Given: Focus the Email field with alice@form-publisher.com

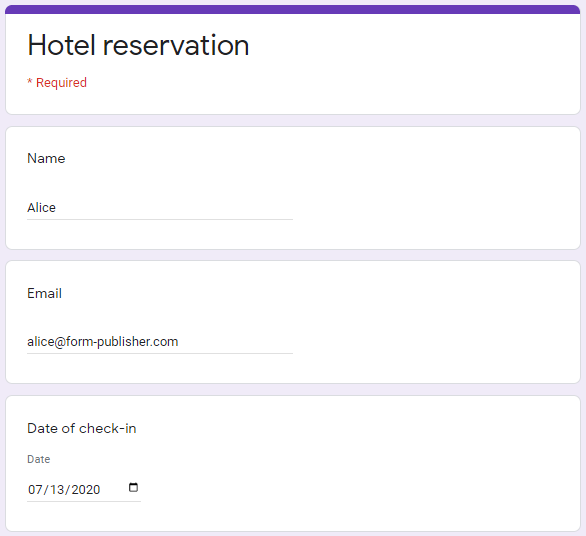Looking at the screenshot, I should (x=160, y=342).
